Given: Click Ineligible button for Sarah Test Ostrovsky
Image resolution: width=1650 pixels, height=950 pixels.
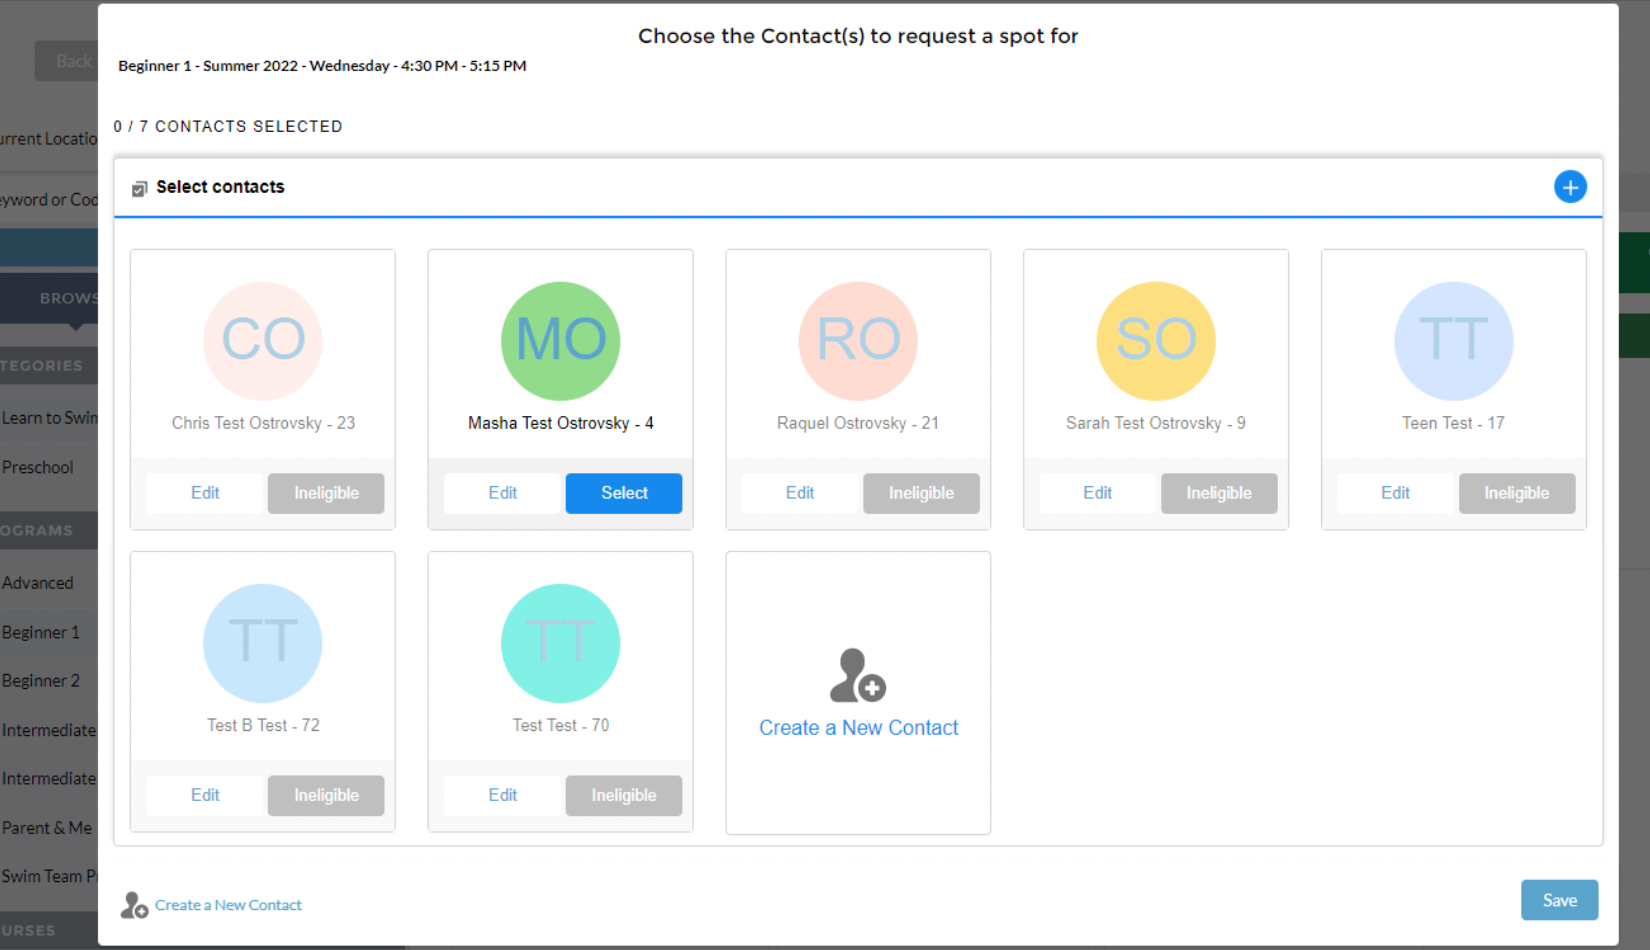Looking at the screenshot, I should click(x=1219, y=493).
